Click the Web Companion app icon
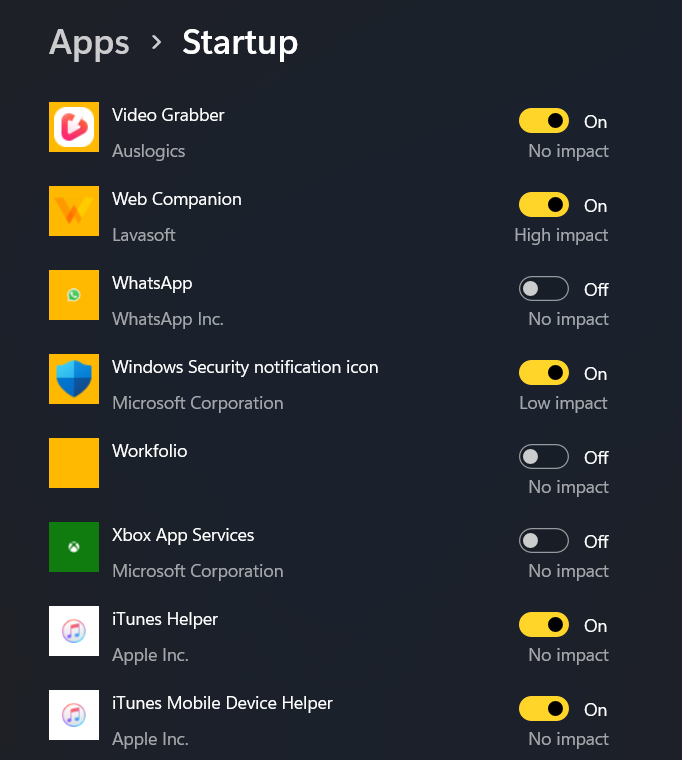 [74, 211]
